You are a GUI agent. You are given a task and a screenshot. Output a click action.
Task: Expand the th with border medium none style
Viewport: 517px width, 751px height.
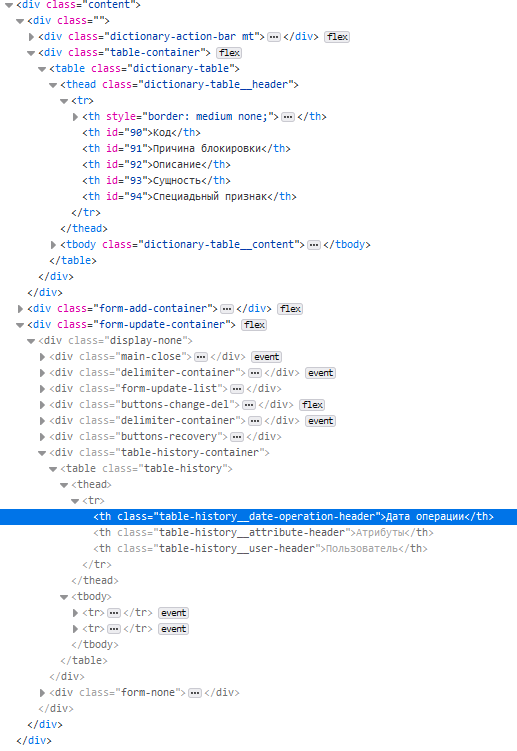point(75,117)
